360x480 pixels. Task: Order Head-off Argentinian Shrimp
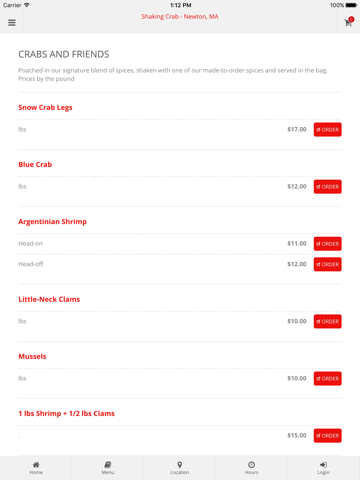coord(327,264)
